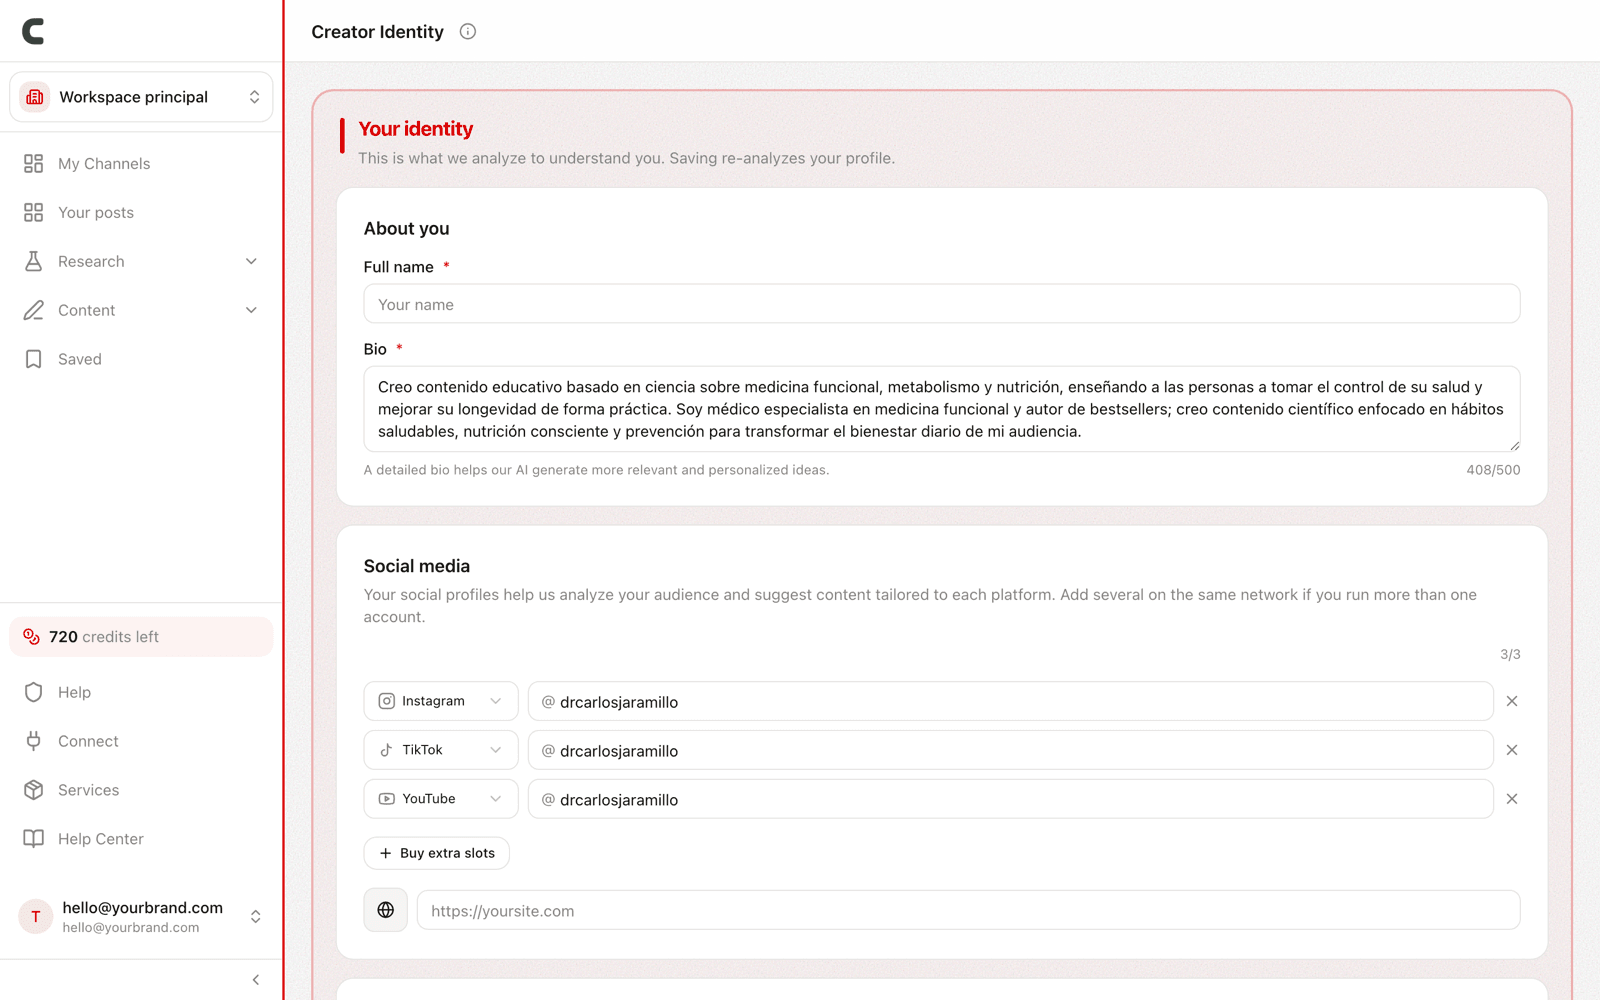
Task: Edit the TikTok handle field
Action: (x=1011, y=750)
